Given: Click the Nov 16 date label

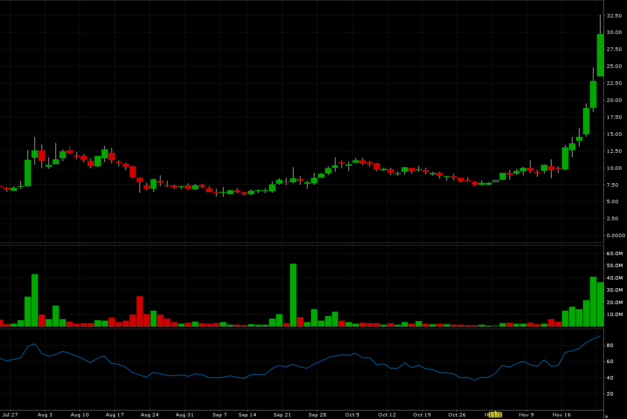Looking at the screenshot, I should [561, 413].
